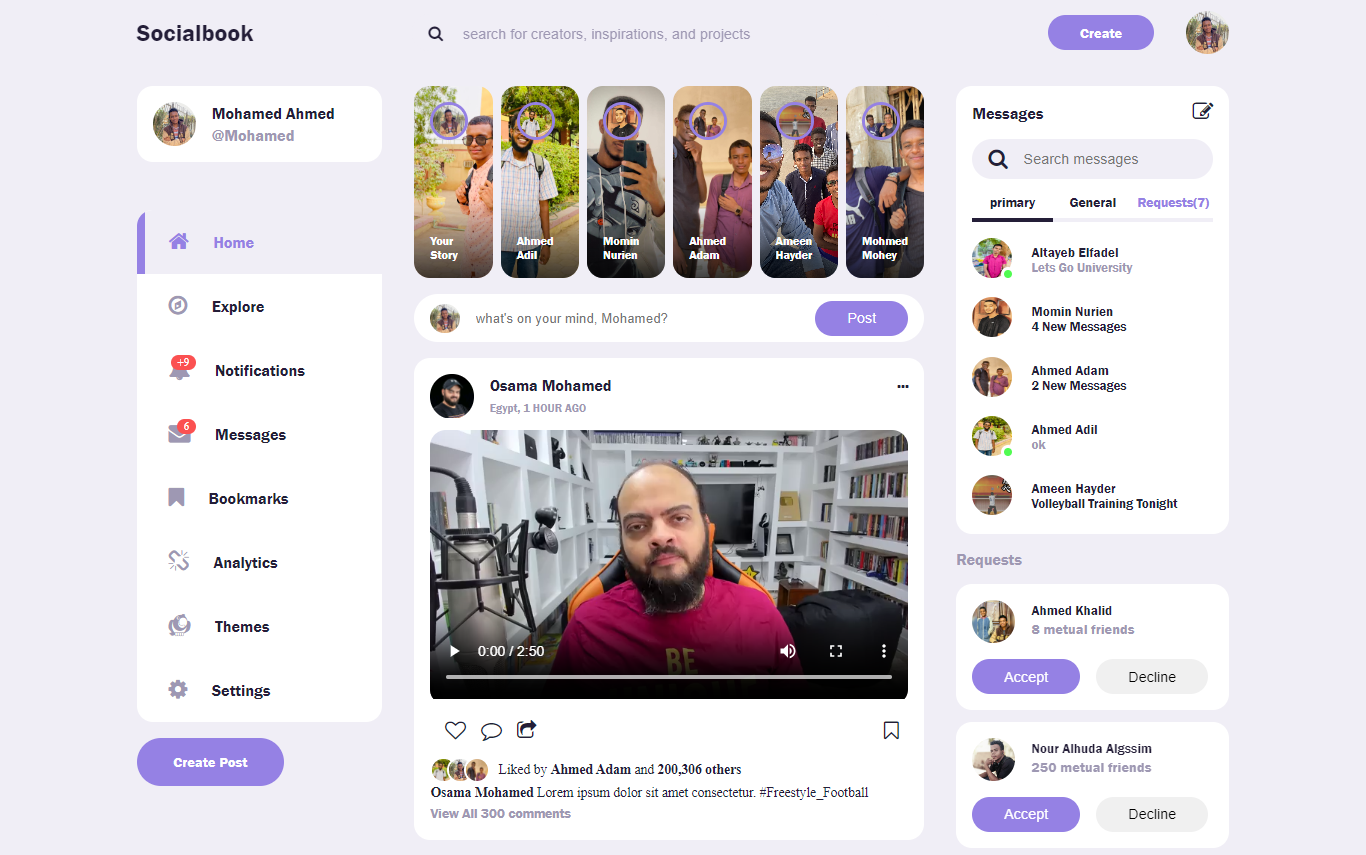The height and width of the screenshot is (855, 1366).
Task: Open the post's three-dot options menu
Action: pos(903,386)
